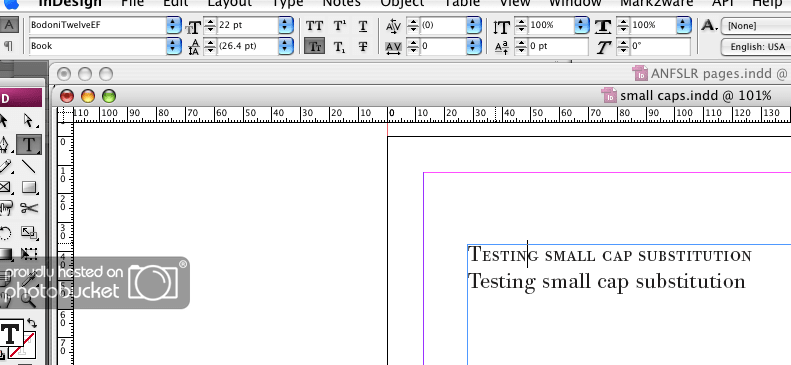791x365 pixels.
Task: Select the Rotate tool in the toolbox
Action: (5, 233)
